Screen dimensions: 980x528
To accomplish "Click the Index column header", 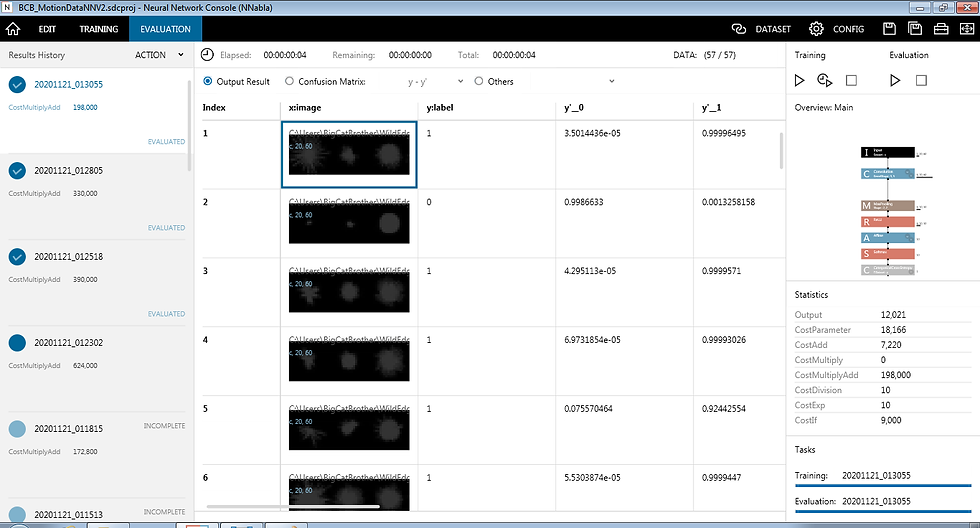I will (x=214, y=107).
